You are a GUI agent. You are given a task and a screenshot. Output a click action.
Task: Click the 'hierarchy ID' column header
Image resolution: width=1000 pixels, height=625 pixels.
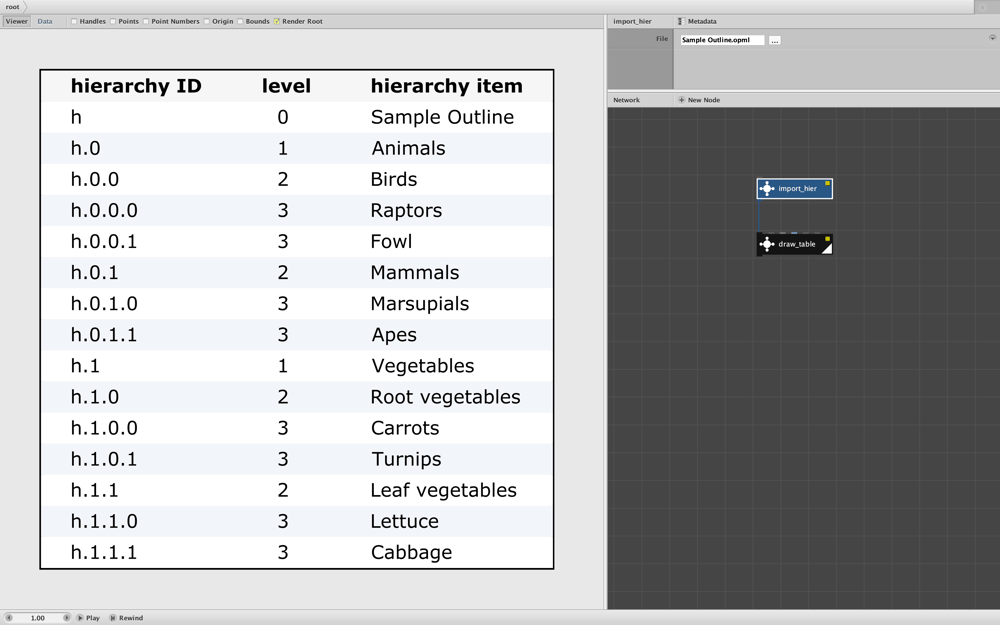(x=136, y=86)
